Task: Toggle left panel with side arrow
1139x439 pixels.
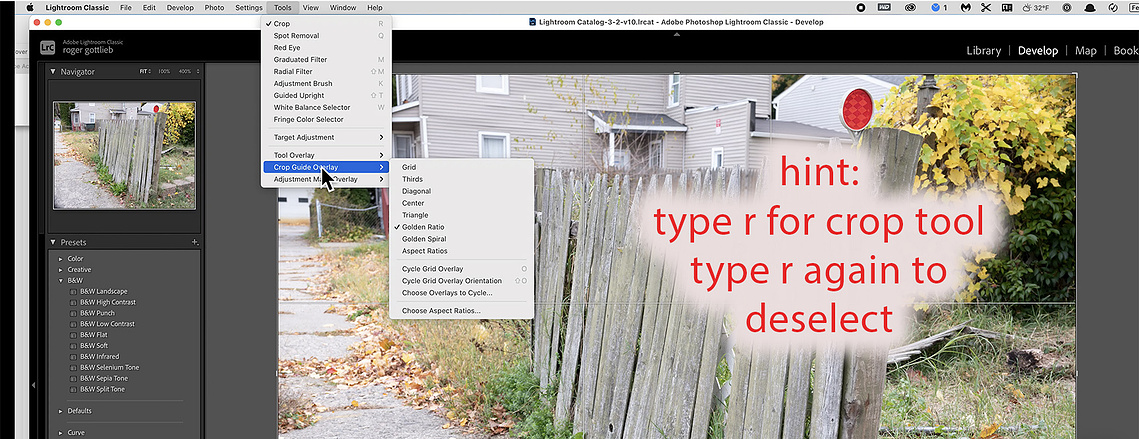Action: [x=32, y=385]
